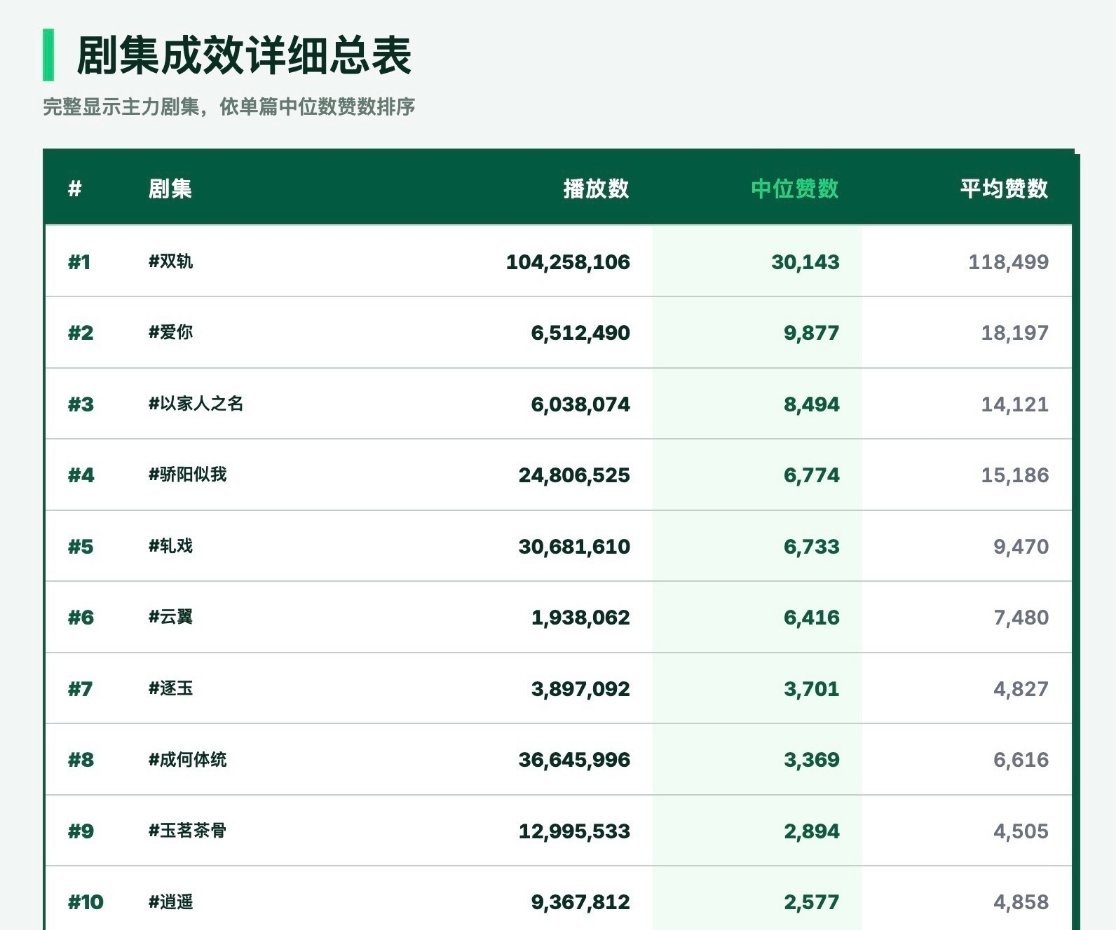1116x930 pixels.
Task: Open the #轧戏 hashtag link
Action: click(x=170, y=546)
